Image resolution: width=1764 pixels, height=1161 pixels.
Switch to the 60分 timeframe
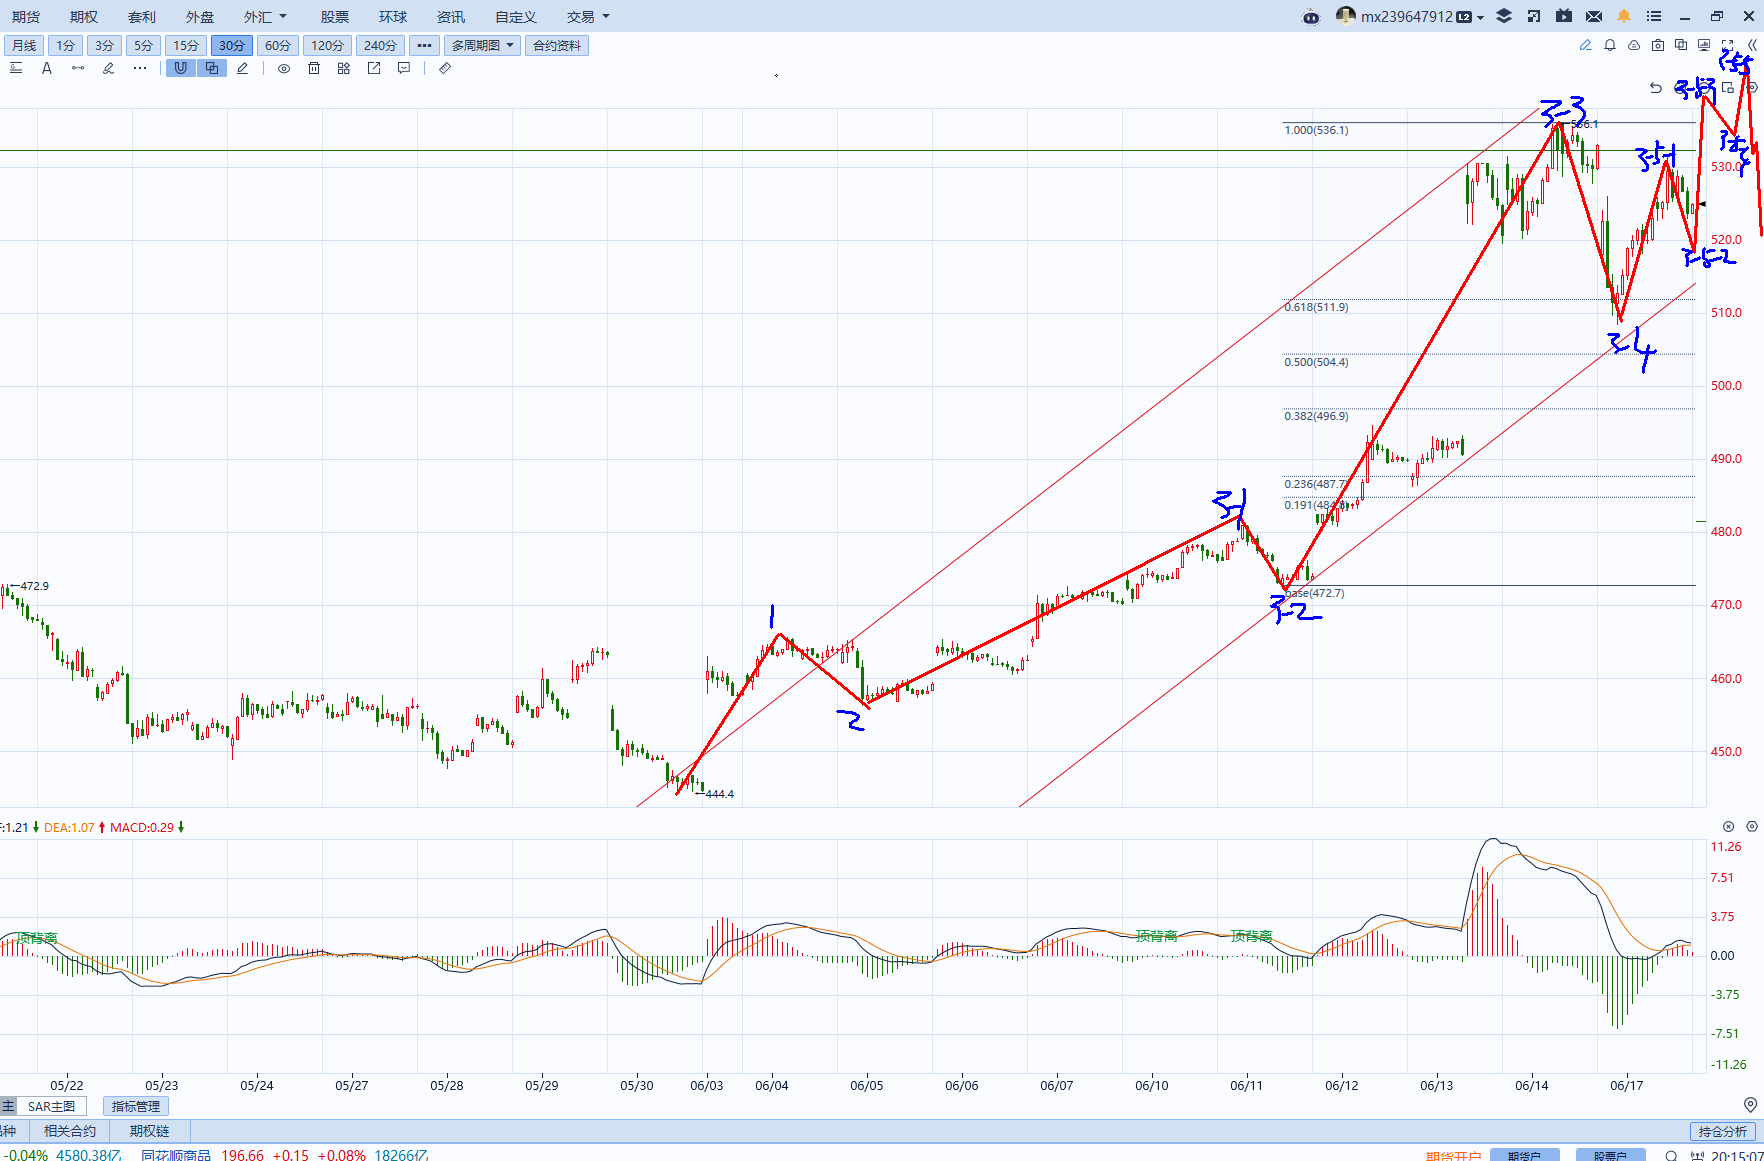click(278, 45)
